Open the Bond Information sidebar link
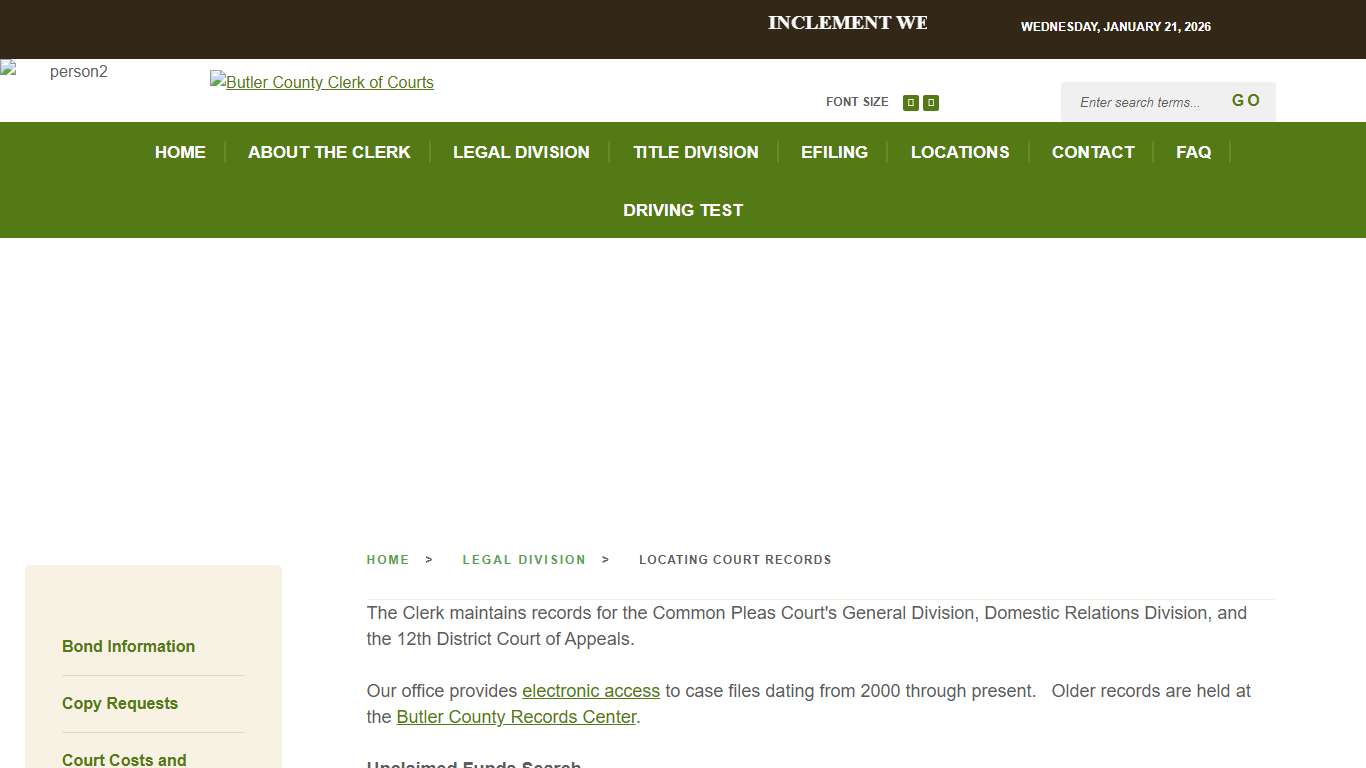1366x768 pixels. point(128,646)
